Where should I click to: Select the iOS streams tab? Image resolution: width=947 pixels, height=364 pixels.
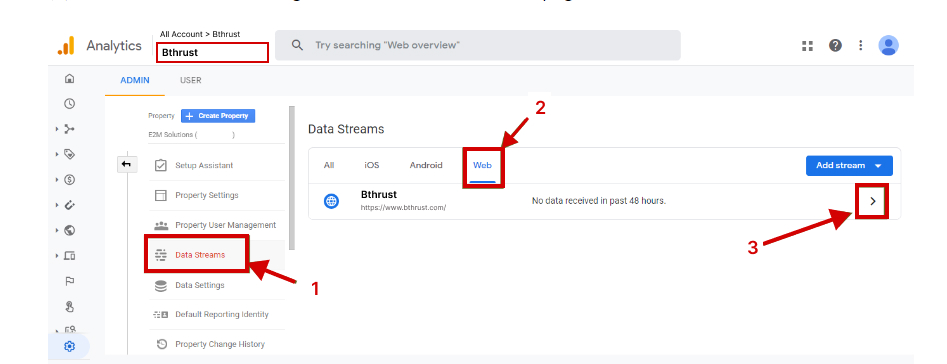372,165
